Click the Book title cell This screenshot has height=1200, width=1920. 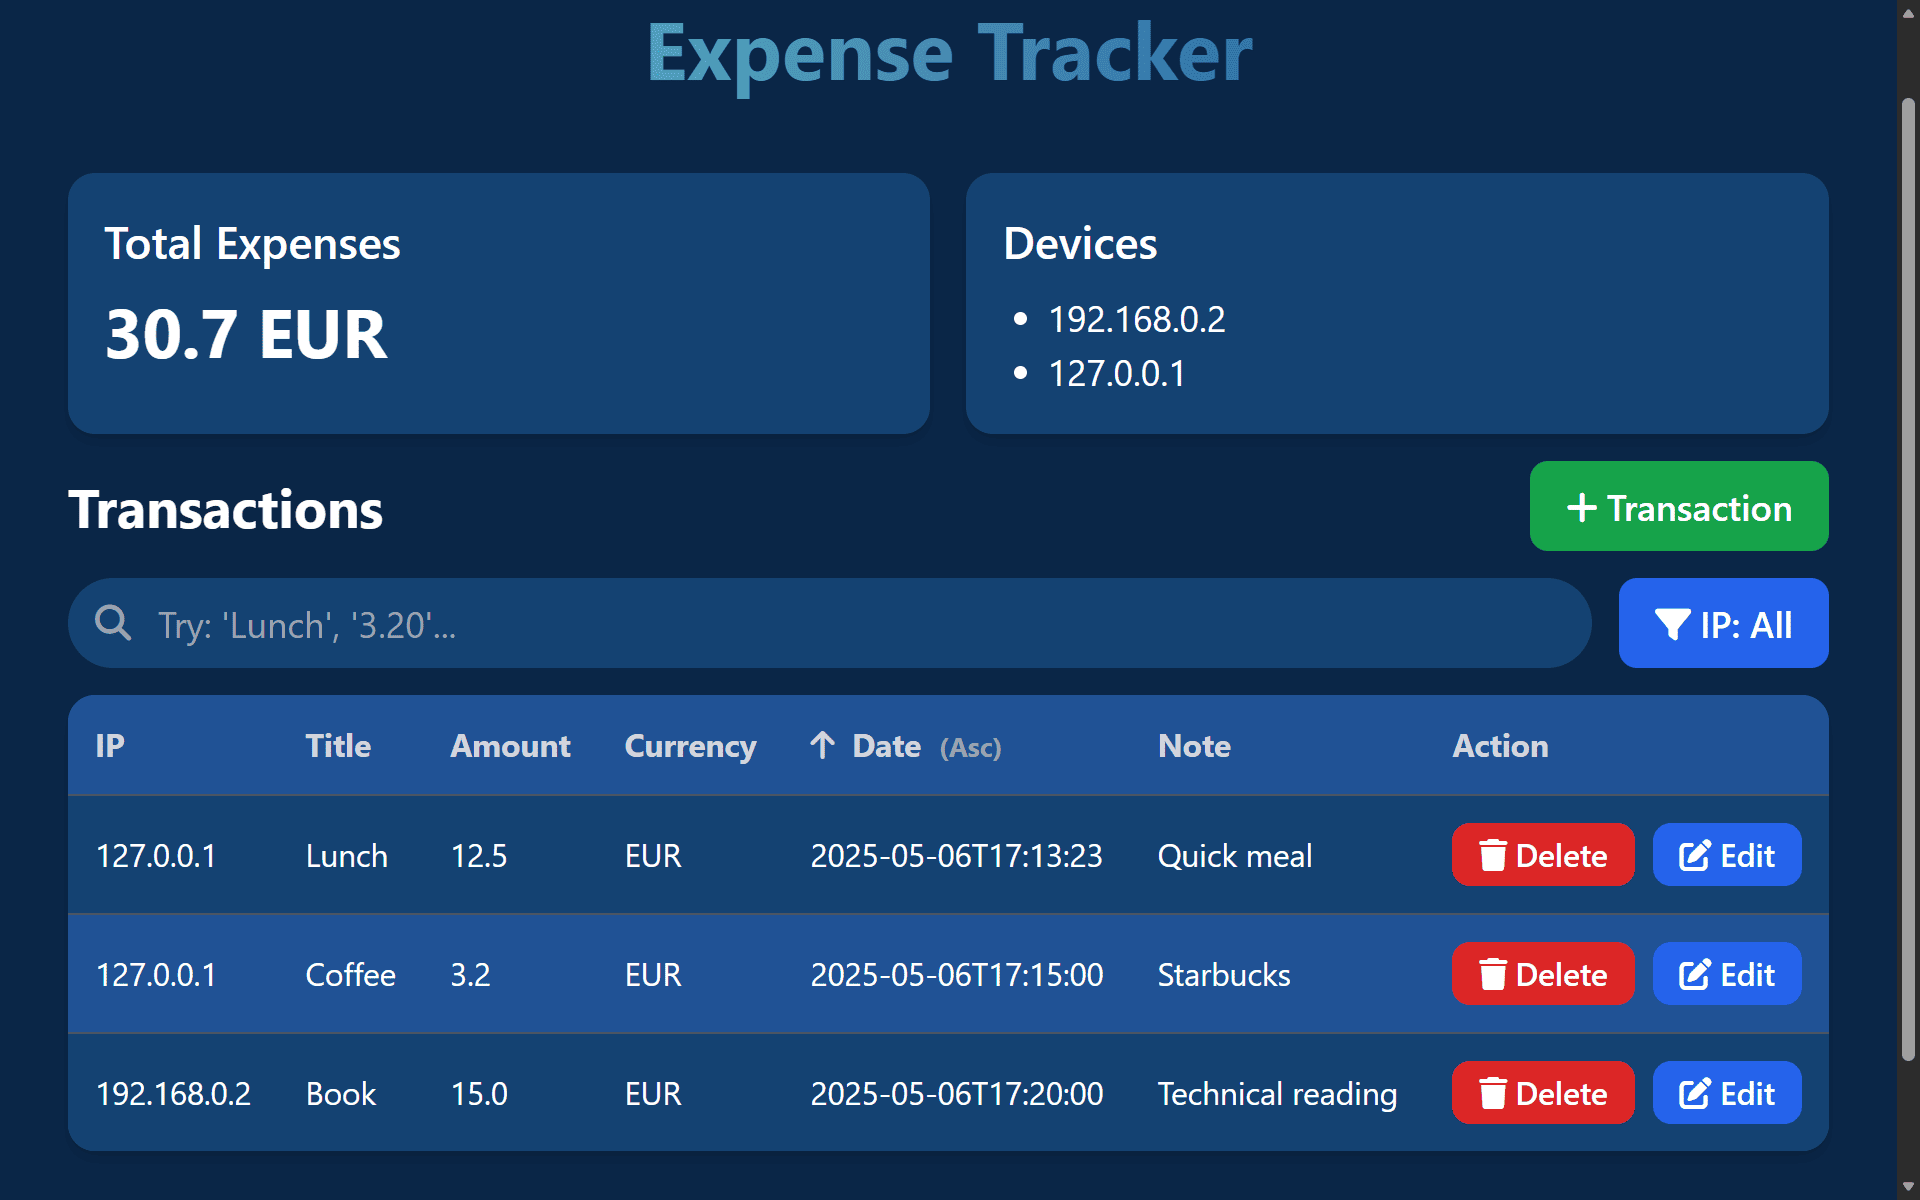[341, 1094]
